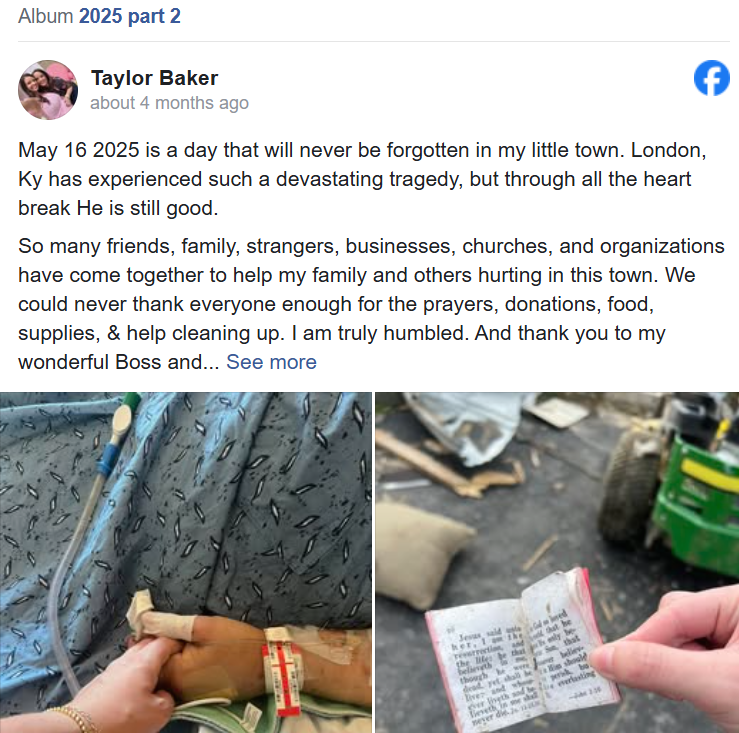Expand the post with "See more"
The width and height of the screenshot is (739, 733).
pyautogui.click(x=271, y=362)
